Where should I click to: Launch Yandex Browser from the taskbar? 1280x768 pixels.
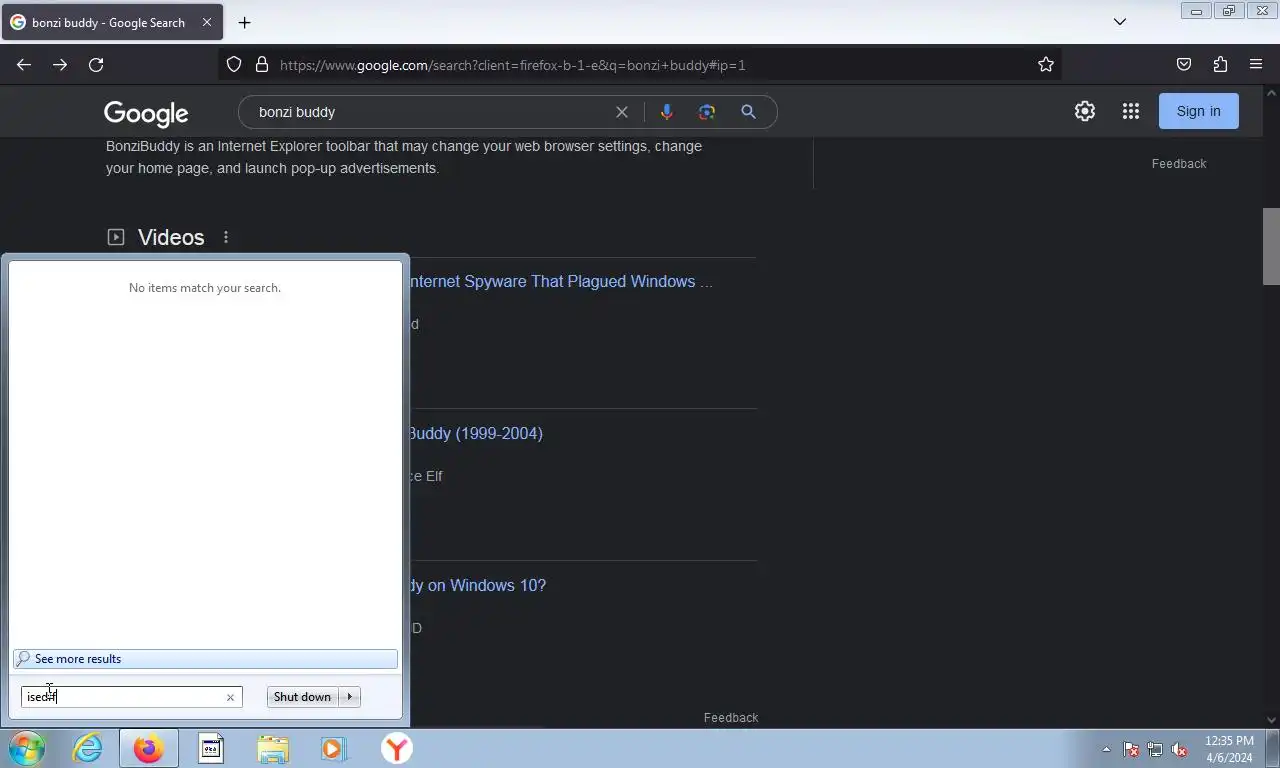tap(397, 748)
